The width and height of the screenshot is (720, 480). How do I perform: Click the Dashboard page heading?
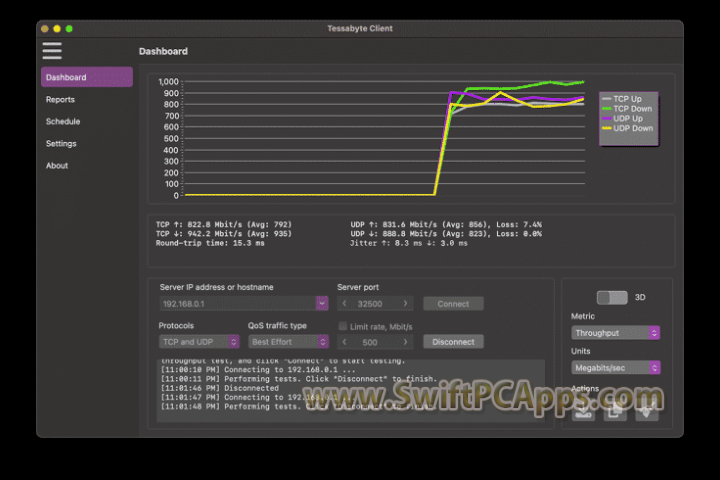(x=163, y=51)
